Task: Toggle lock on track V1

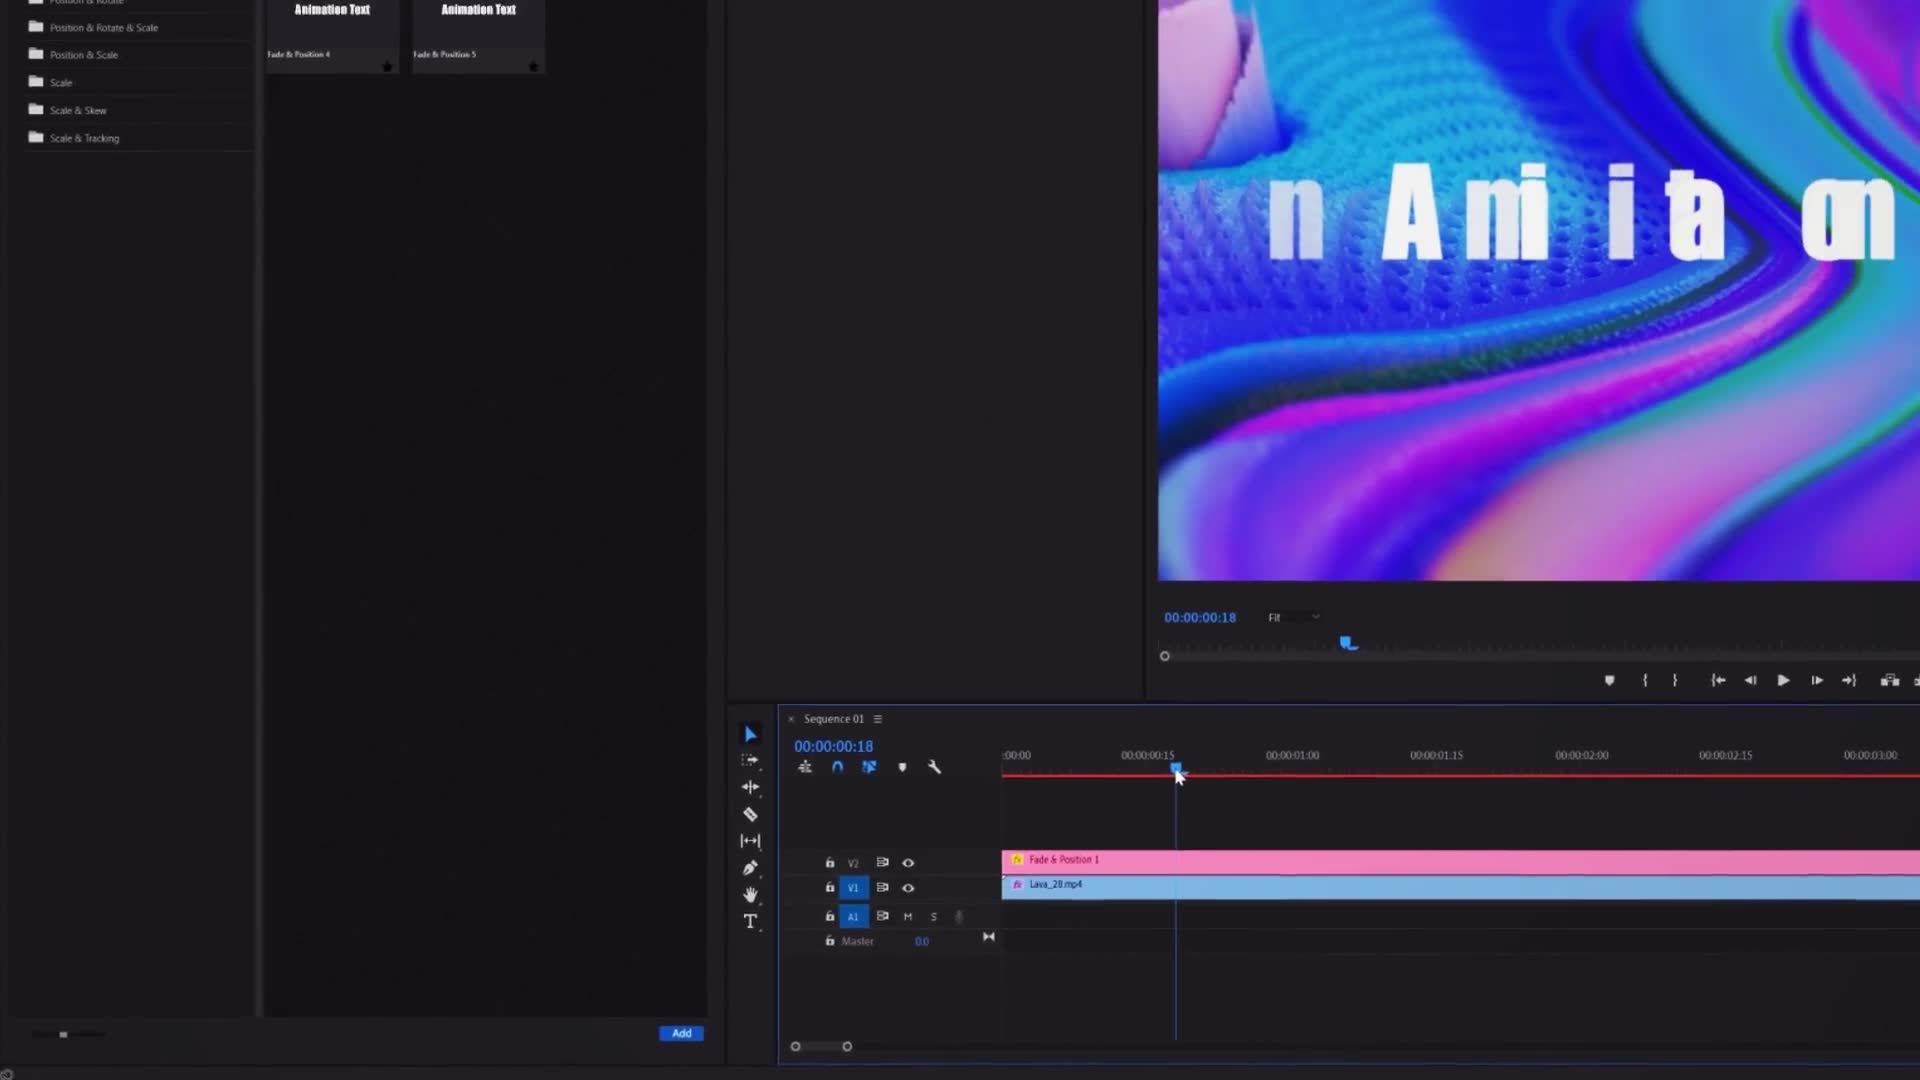Action: click(829, 887)
